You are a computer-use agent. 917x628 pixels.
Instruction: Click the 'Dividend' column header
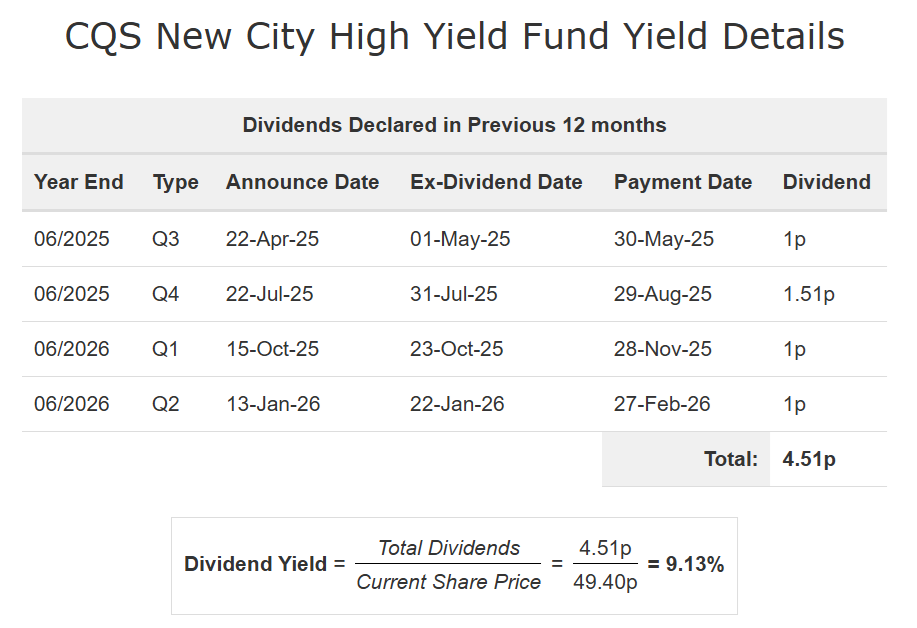tap(826, 182)
